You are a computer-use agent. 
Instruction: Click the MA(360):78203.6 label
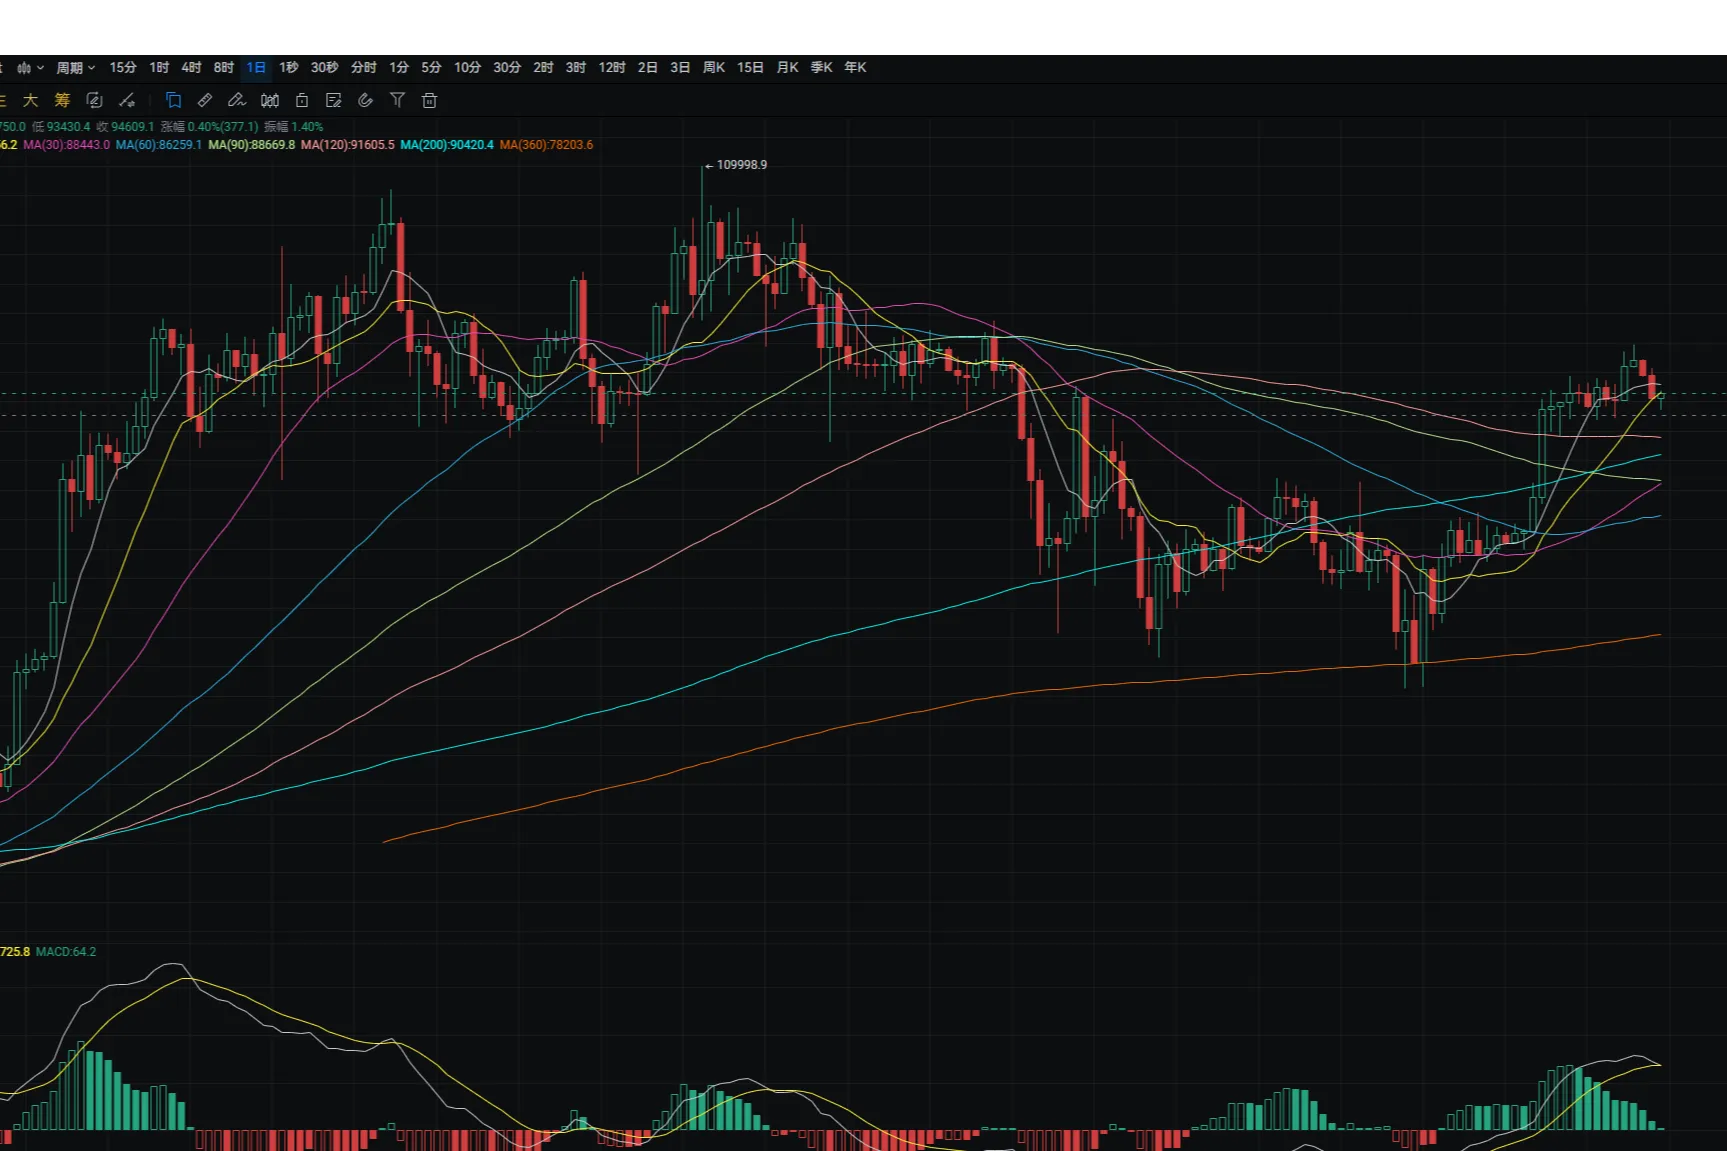[546, 145]
